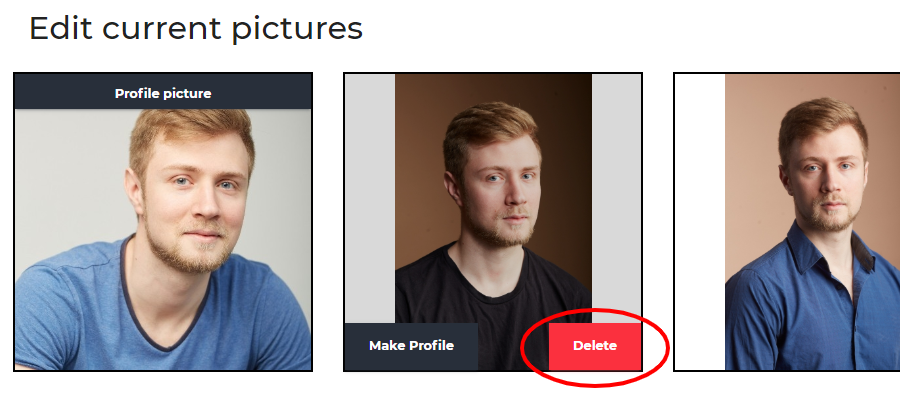
Task: Choose the blue collared shirt photo
Action: click(812, 222)
